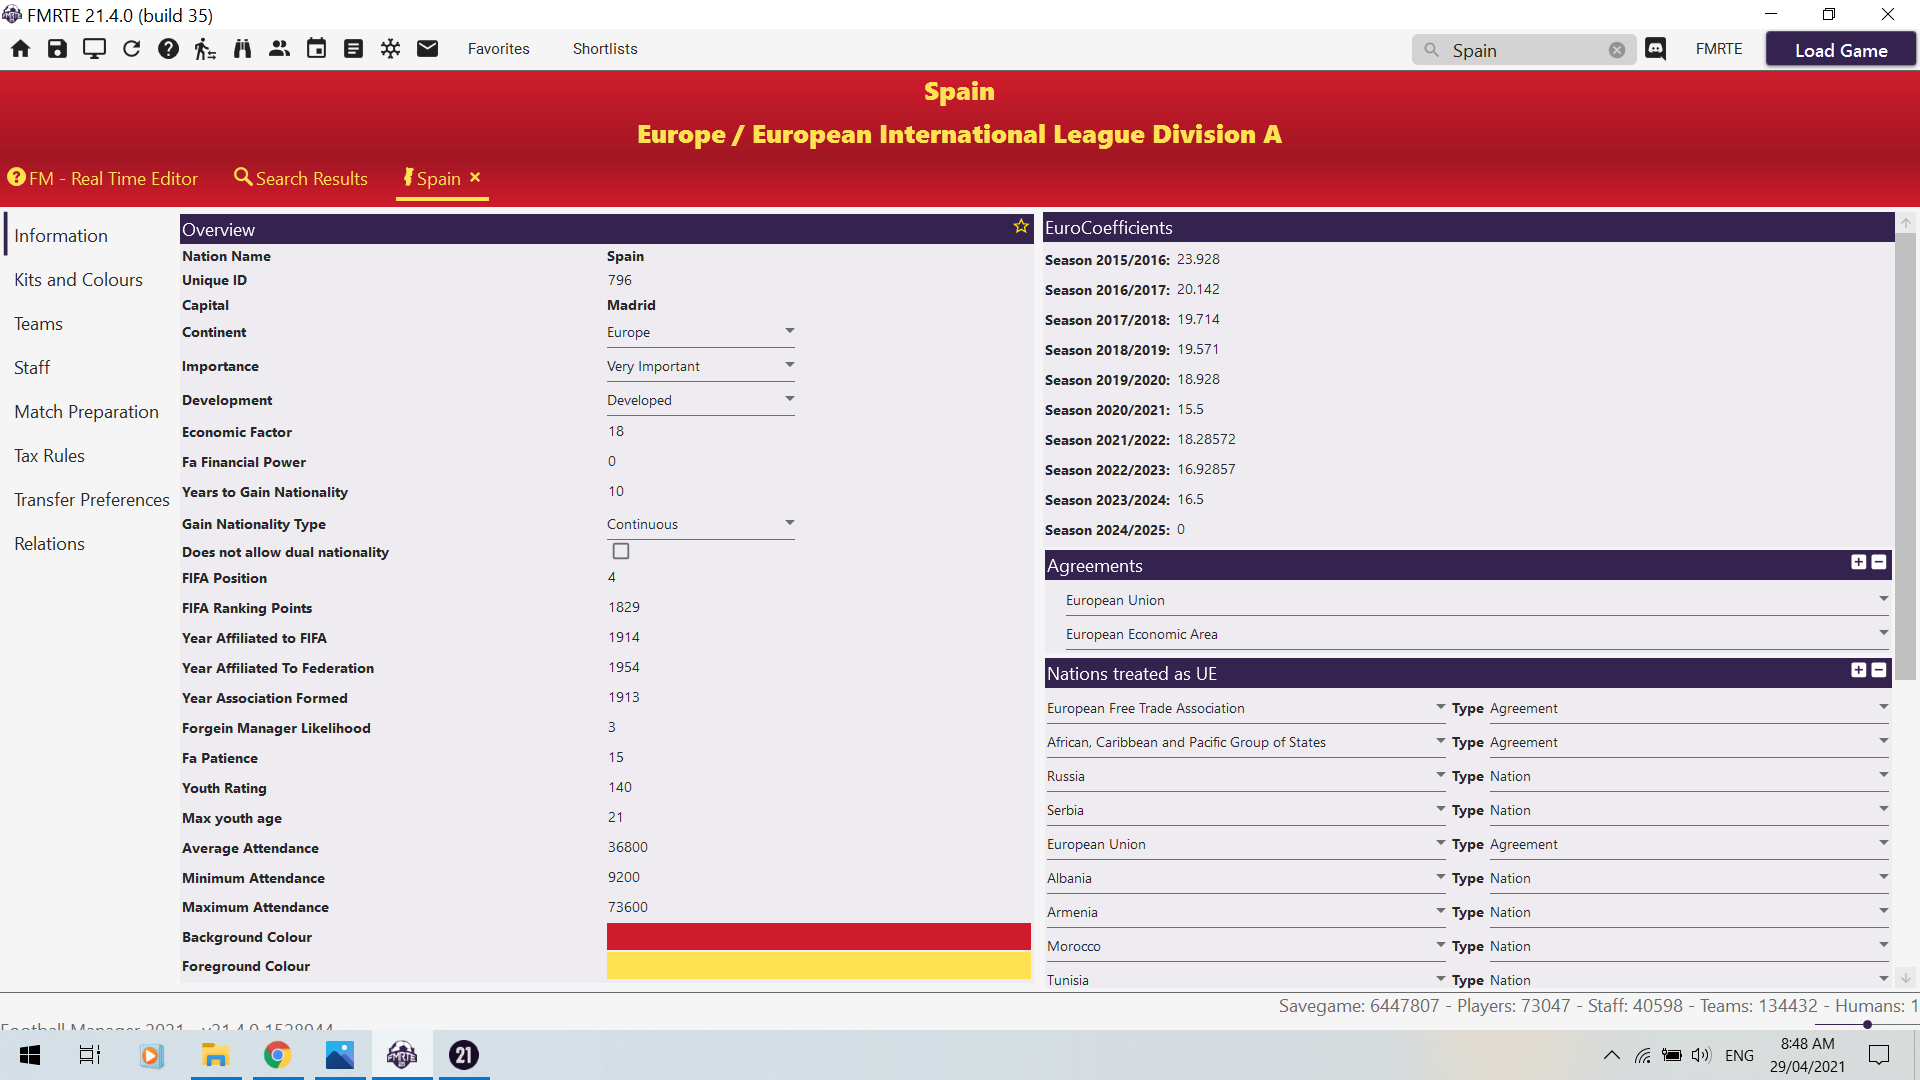The image size is (1920, 1080).
Task: Mark Overview as favorite with star
Action: pyautogui.click(x=1020, y=227)
